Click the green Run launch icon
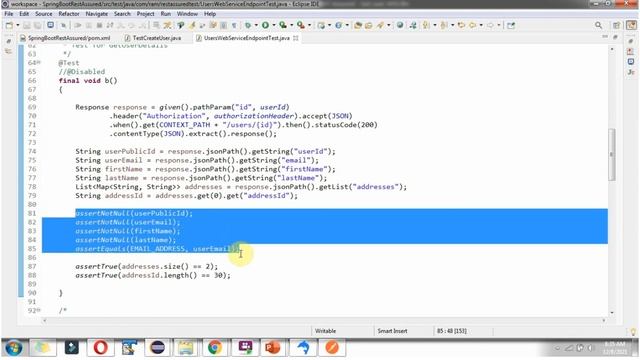The image size is (640, 360). click(x=265, y=25)
